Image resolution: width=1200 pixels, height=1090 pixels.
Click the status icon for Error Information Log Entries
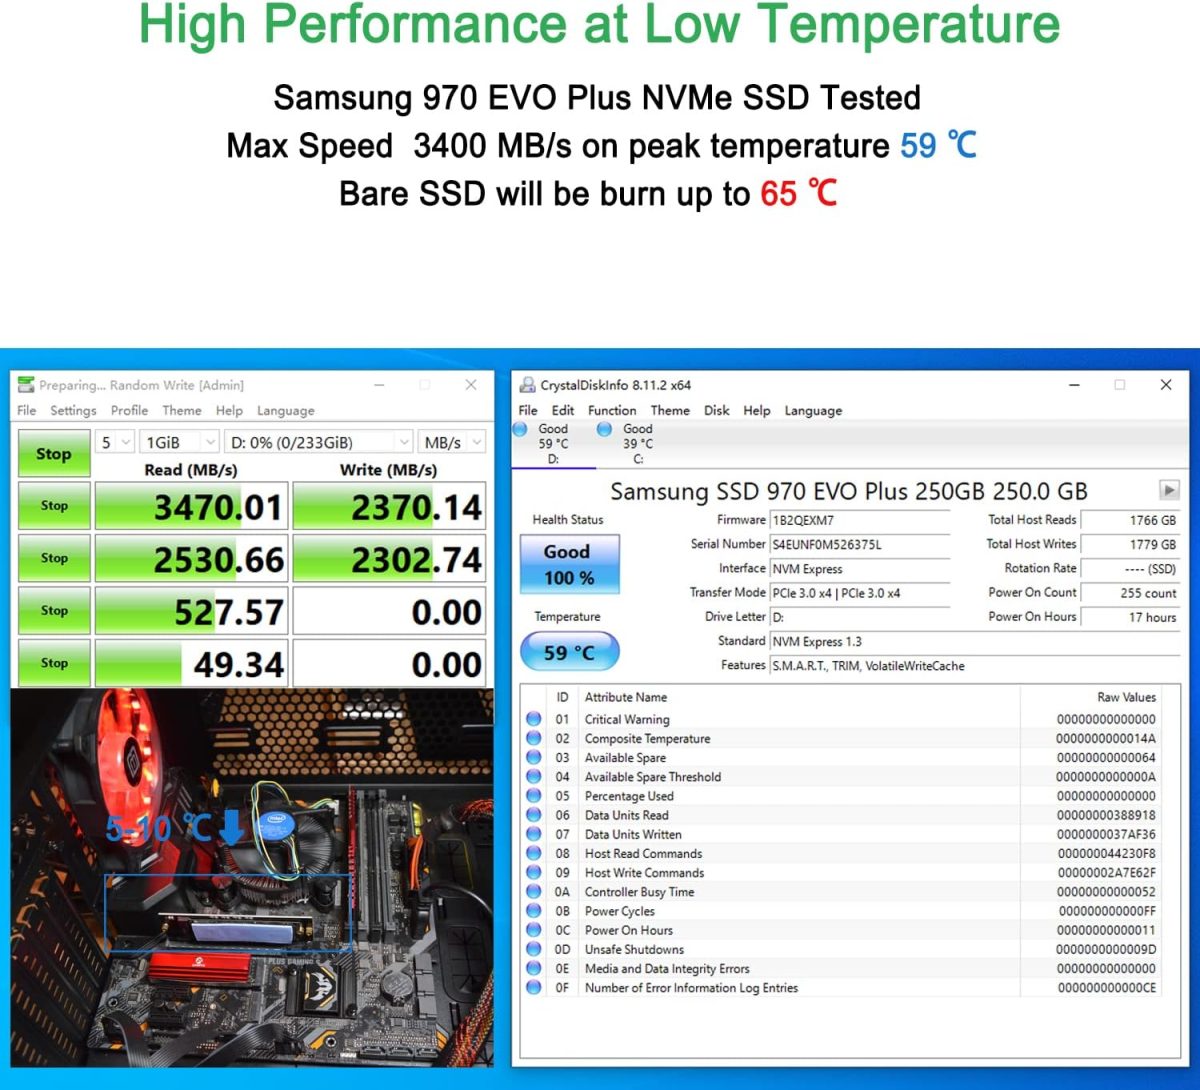534,987
